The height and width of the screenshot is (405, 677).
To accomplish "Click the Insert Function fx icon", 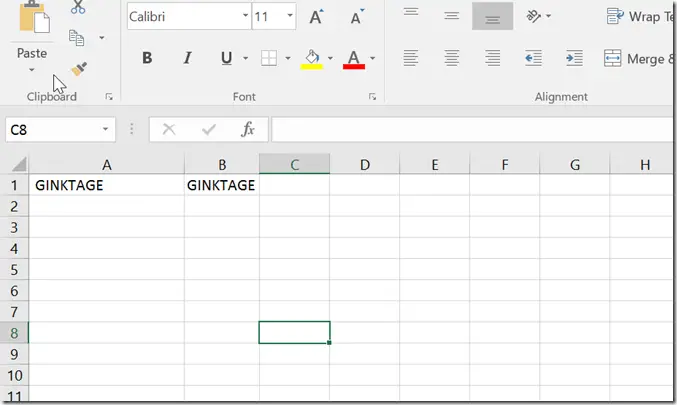I will click(248, 129).
